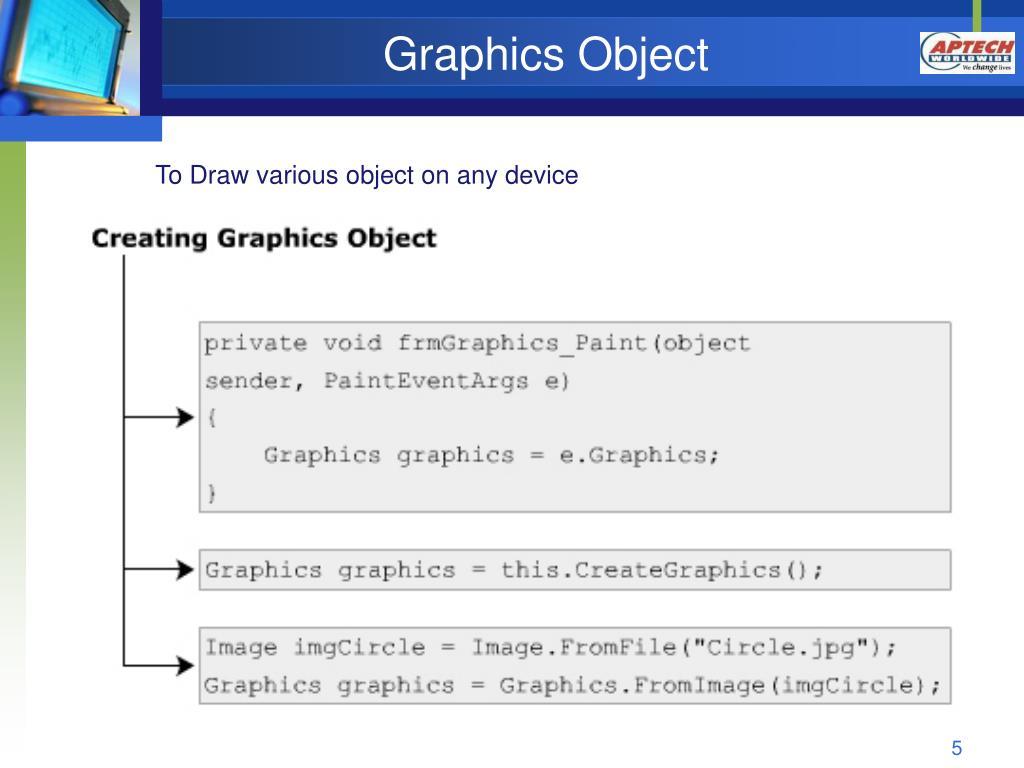Screen dimensions: 1024x768
Task: Click the line "Graphics graphics = Graphics.FromImage(imgCircle);"
Action: (572, 685)
